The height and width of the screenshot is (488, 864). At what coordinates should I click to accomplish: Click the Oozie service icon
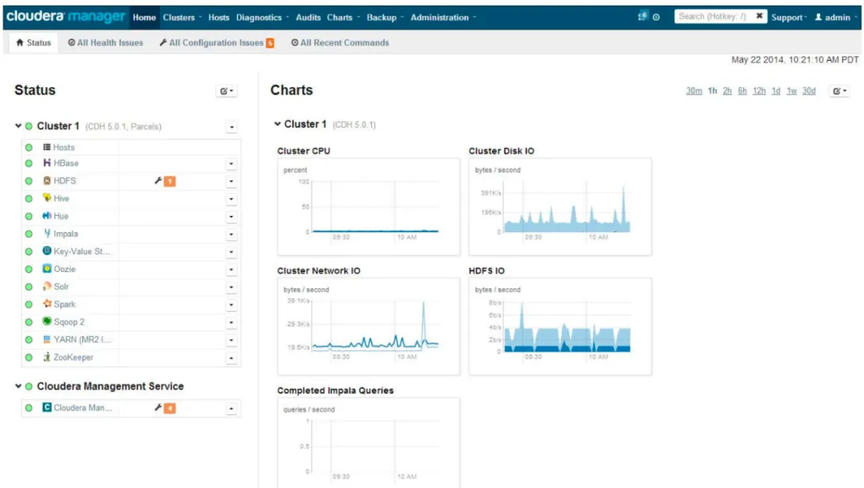pos(47,269)
